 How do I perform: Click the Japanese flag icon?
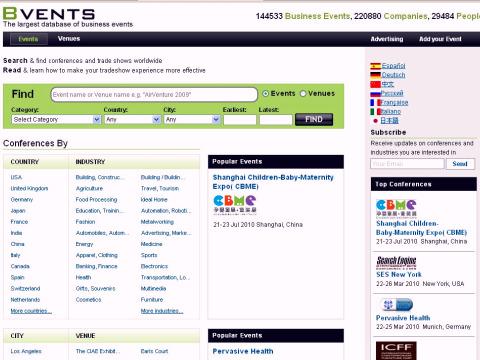click(376, 121)
